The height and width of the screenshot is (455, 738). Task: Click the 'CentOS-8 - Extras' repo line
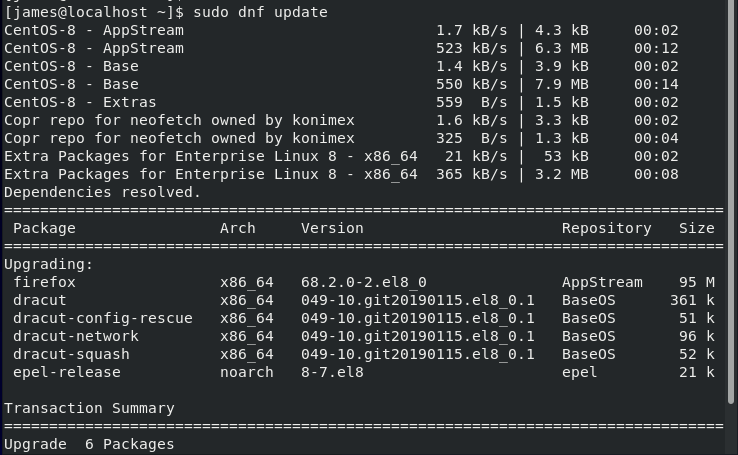[x=80, y=102]
